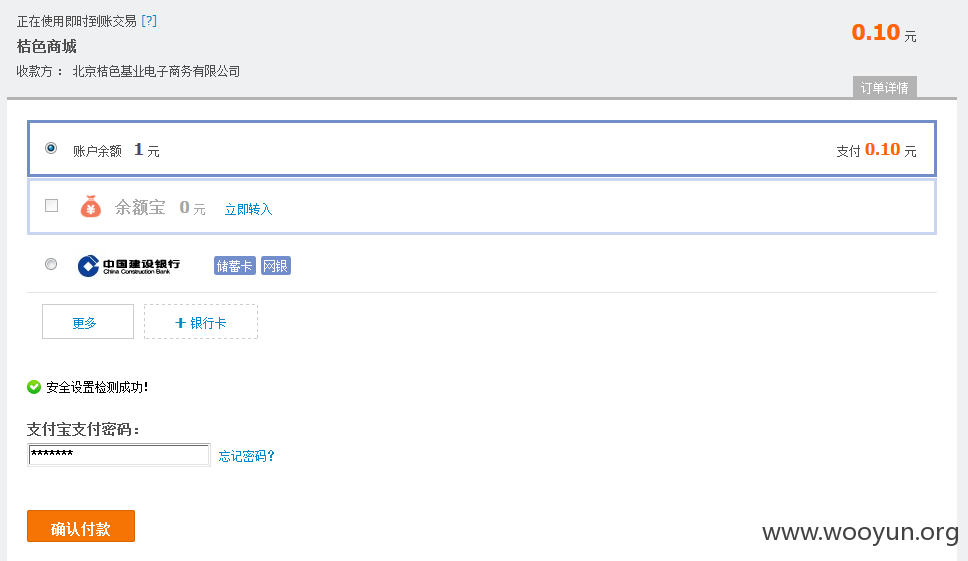Click the 支付 0.10 元 amount in balance row
This screenshot has width=968, height=561.
(876, 149)
